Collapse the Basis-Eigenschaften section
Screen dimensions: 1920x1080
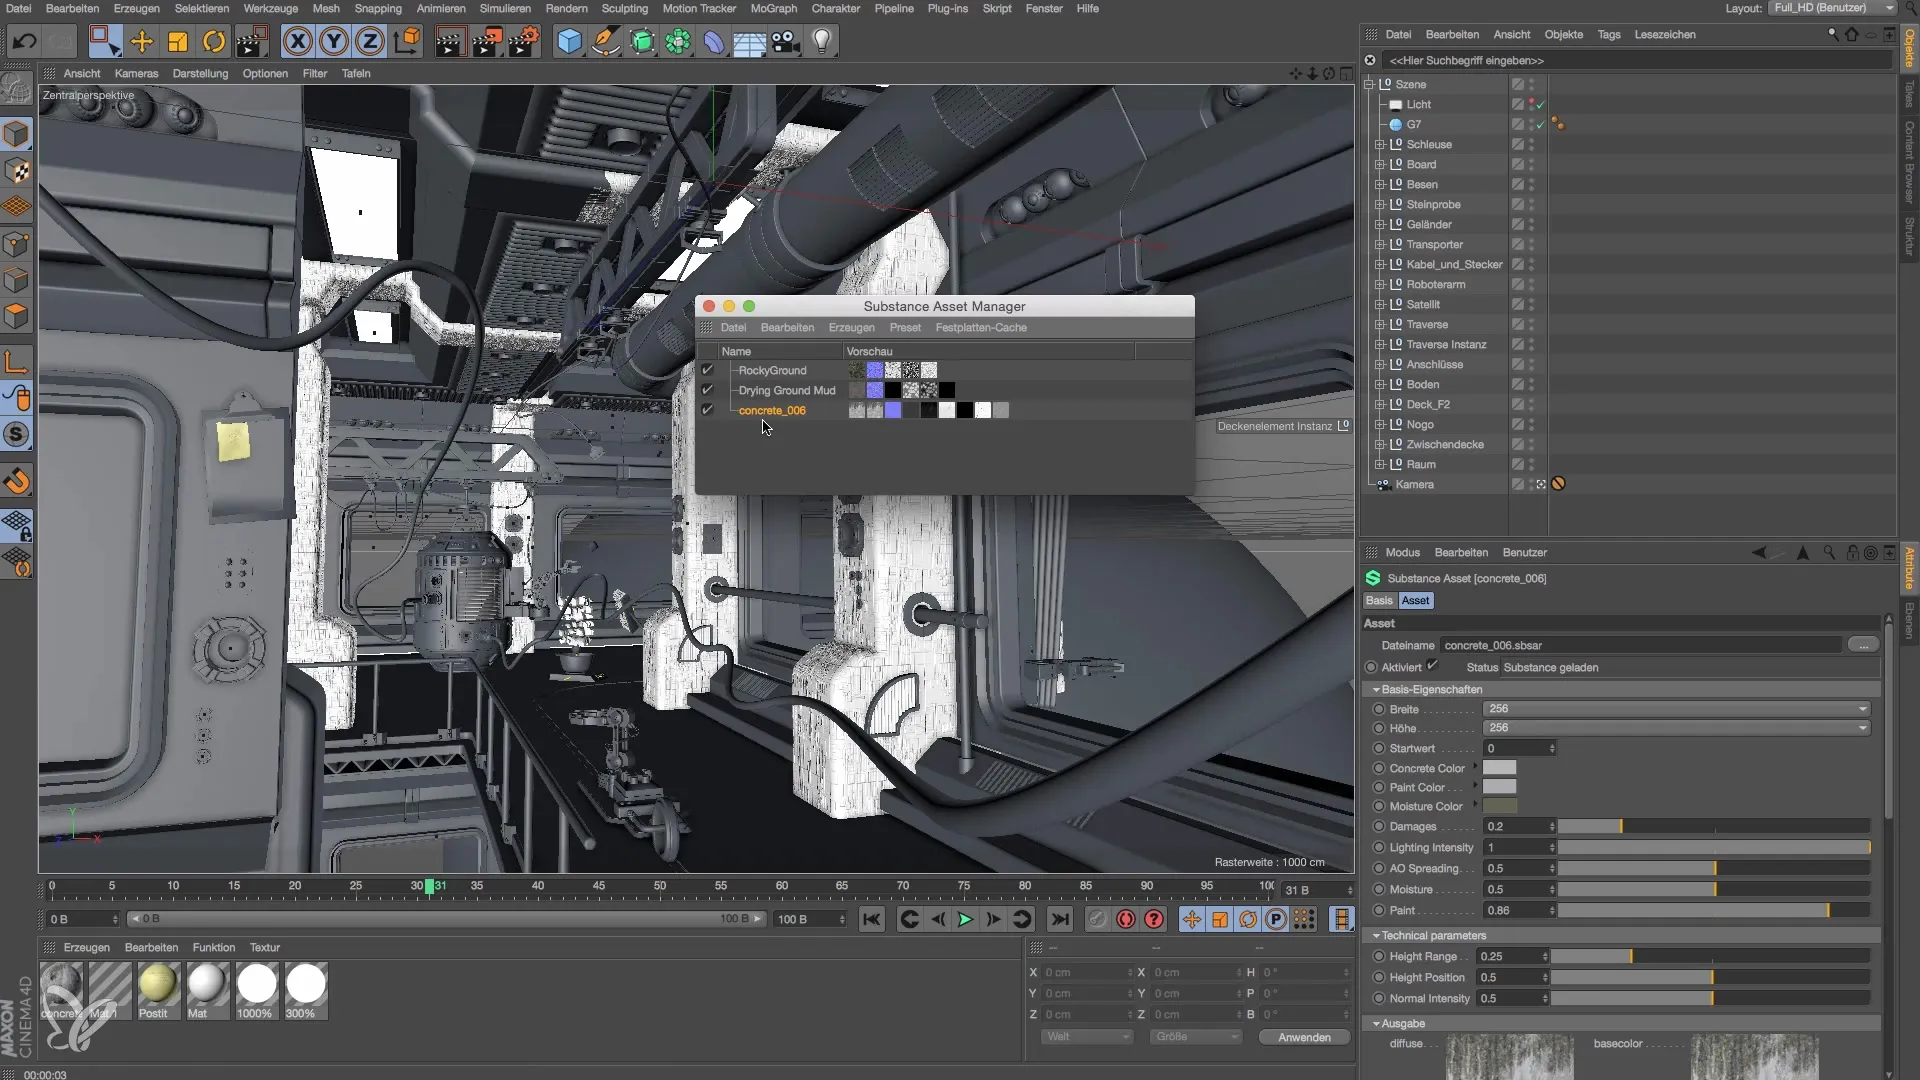click(1376, 690)
